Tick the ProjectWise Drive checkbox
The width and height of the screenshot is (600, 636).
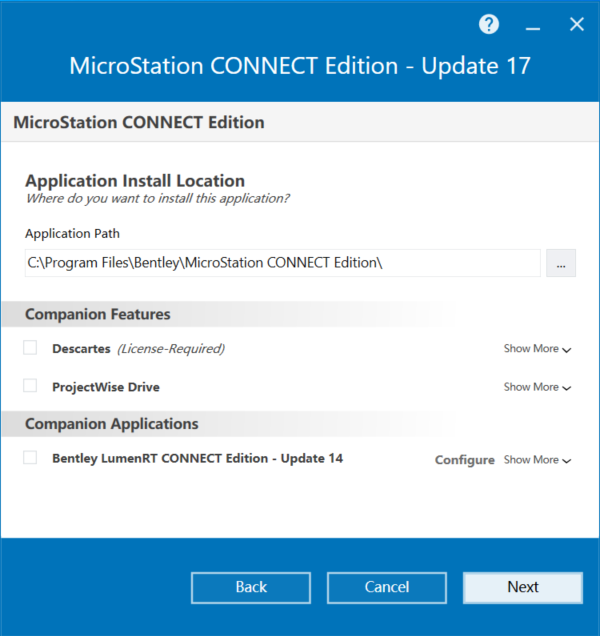(30, 386)
